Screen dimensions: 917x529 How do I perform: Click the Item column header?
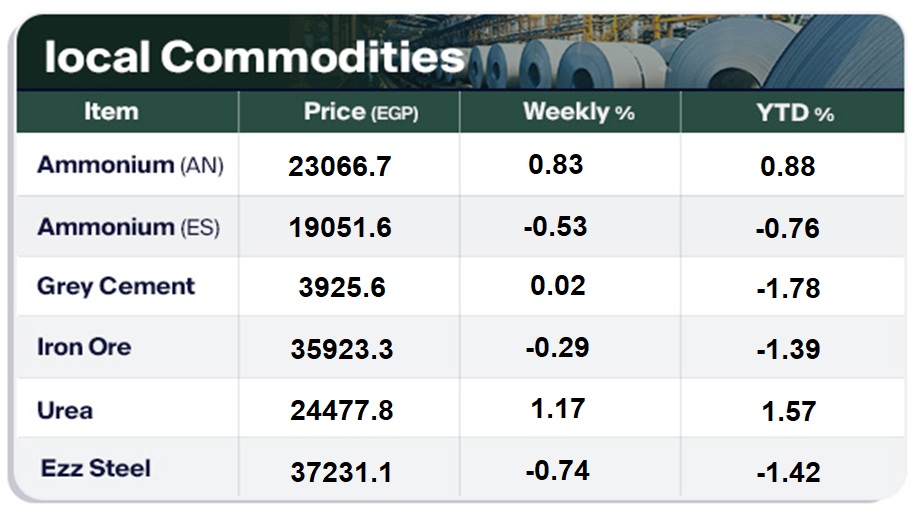(x=111, y=112)
